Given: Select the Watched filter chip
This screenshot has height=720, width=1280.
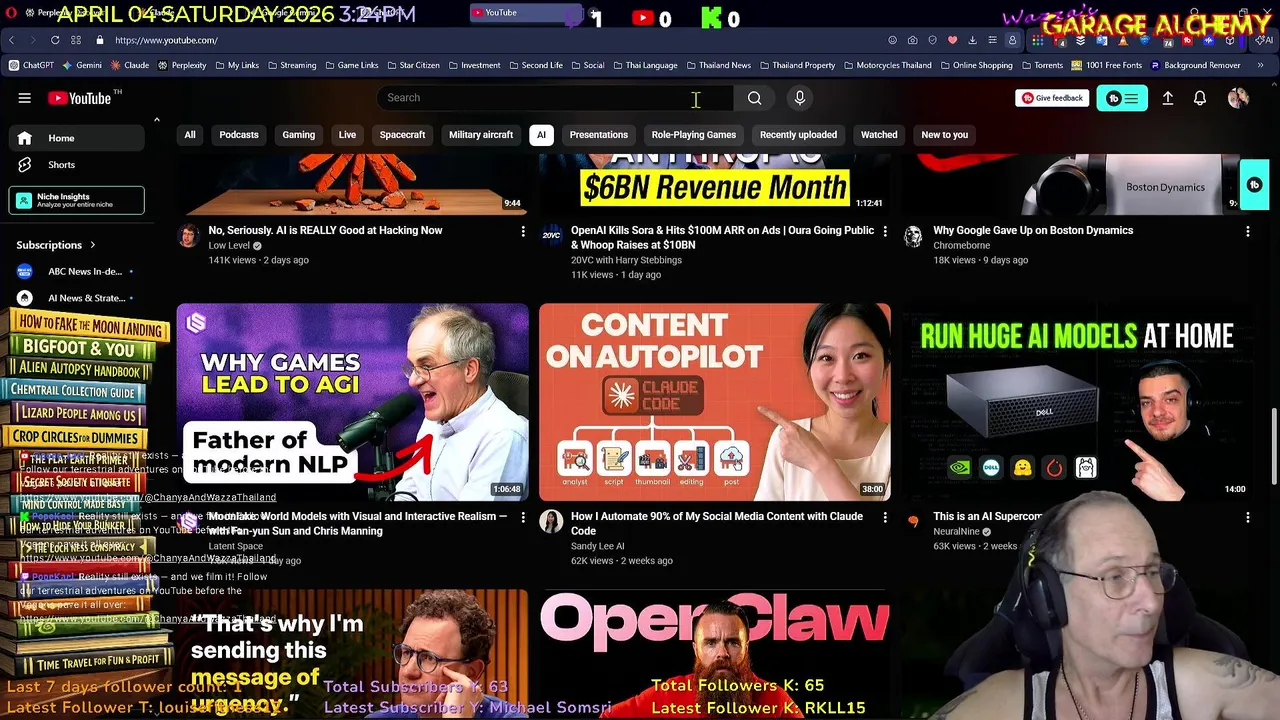Looking at the screenshot, I should pyautogui.click(x=879, y=135).
